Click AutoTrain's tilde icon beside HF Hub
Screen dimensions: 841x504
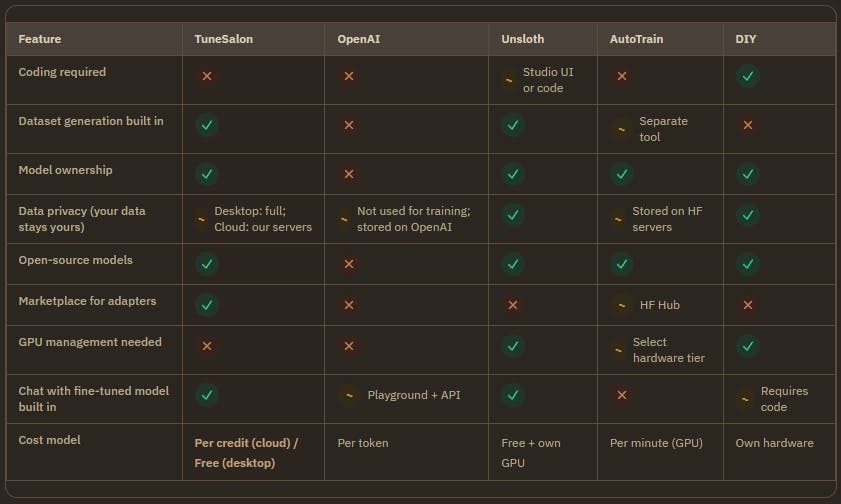tap(622, 305)
